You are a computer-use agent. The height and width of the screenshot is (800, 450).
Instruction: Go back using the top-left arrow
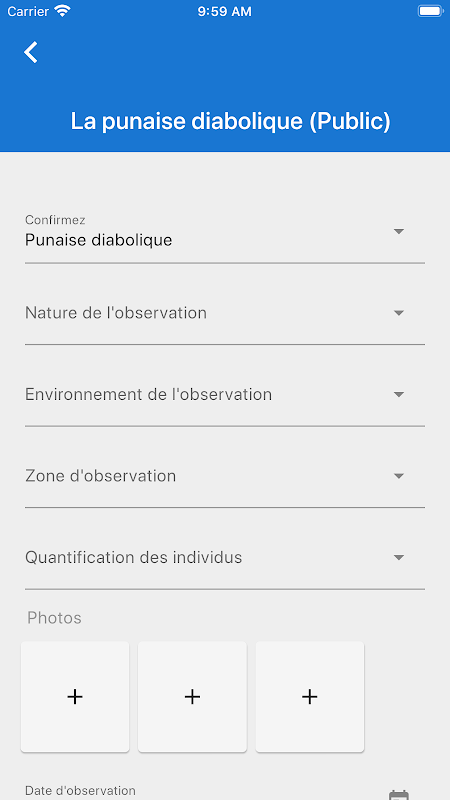pos(31,53)
